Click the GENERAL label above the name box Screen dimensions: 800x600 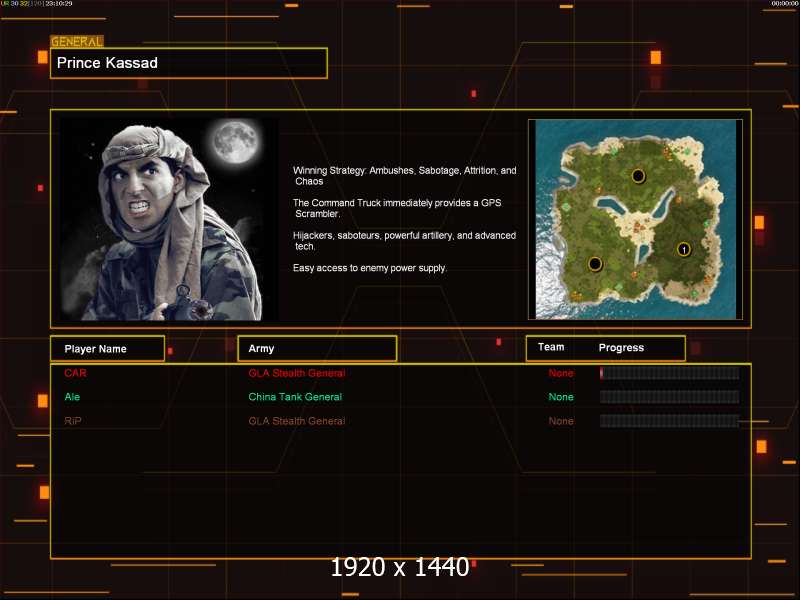click(x=77, y=41)
